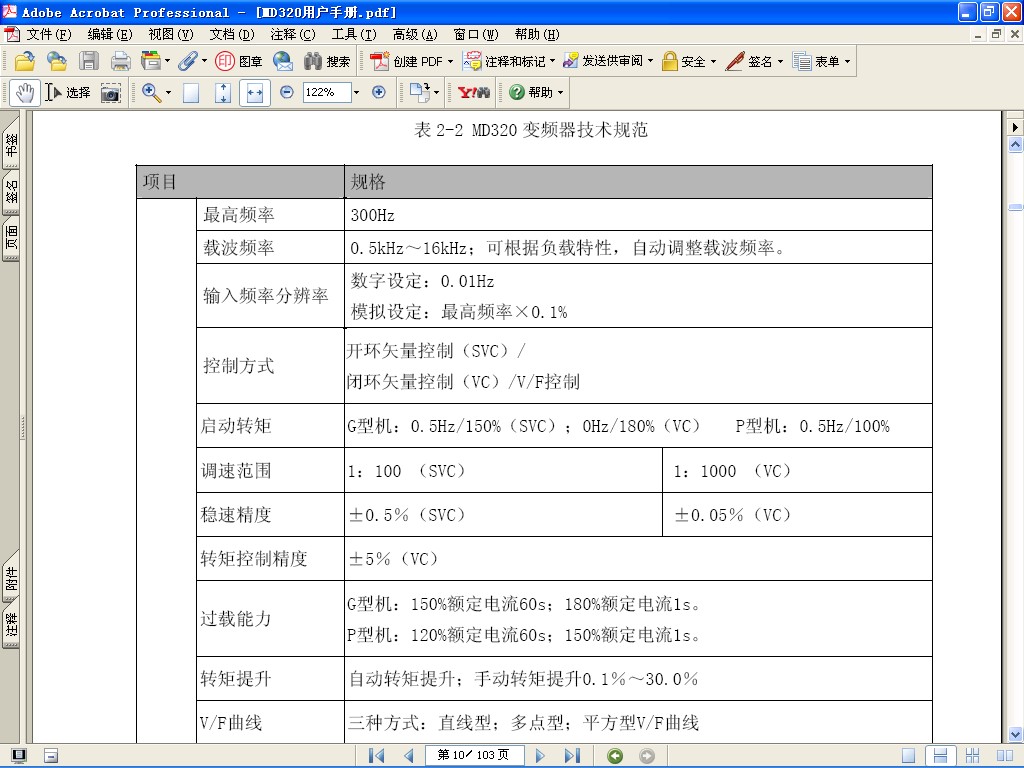Open the 工具(T) menu
This screenshot has height=768, width=1024.
[353, 34]
